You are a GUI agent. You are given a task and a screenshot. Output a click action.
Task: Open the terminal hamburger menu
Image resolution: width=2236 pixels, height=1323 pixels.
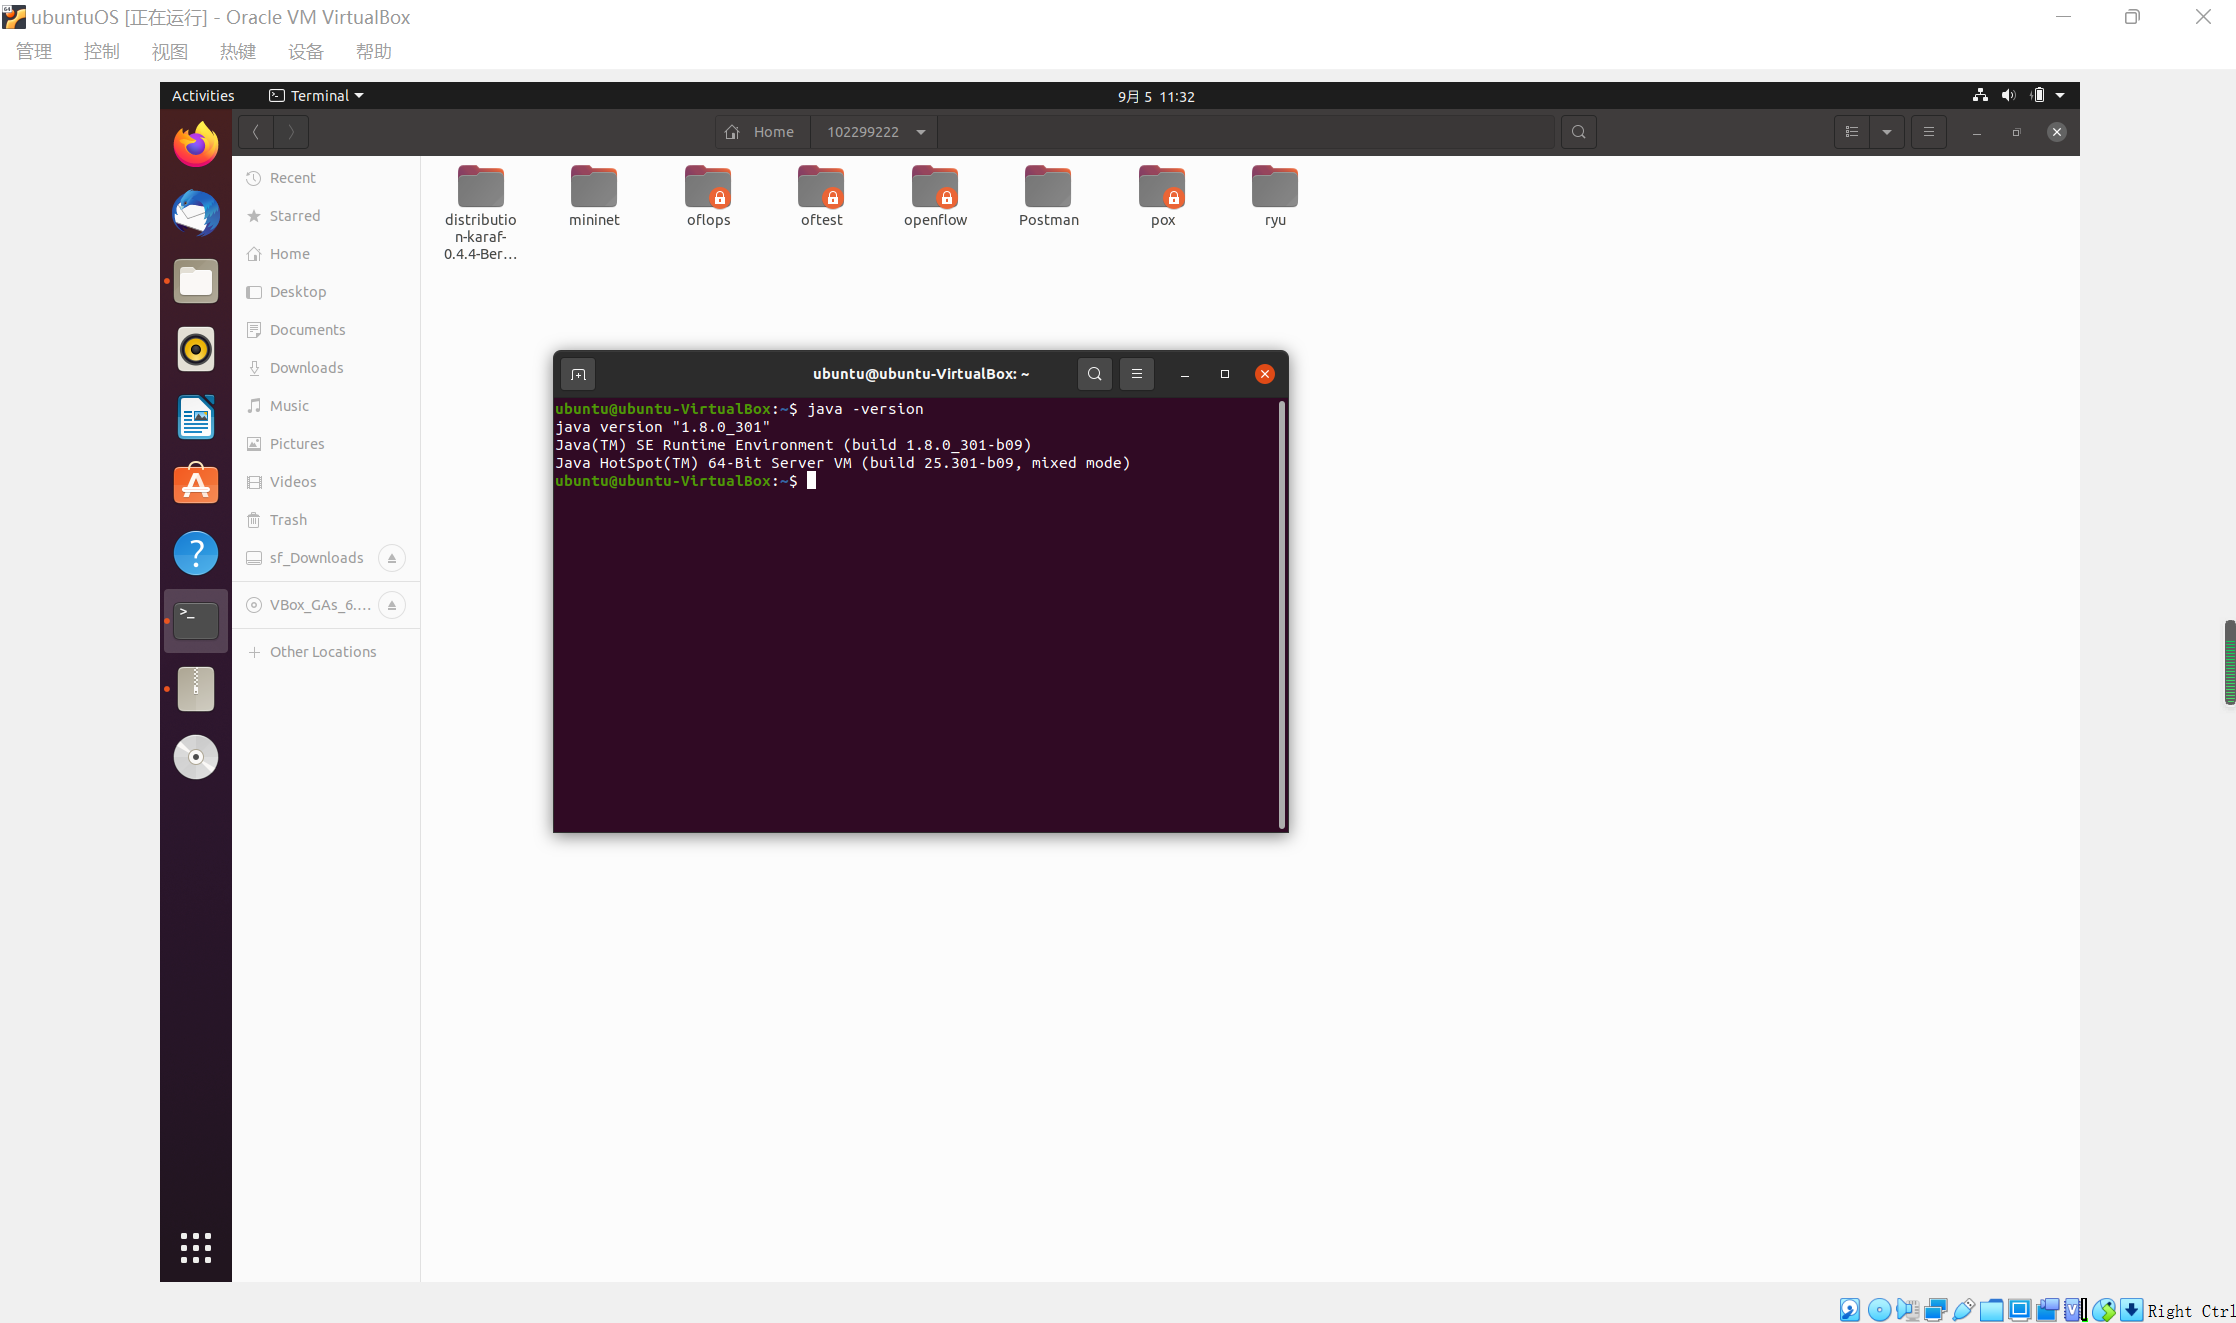click(1136, 374)
